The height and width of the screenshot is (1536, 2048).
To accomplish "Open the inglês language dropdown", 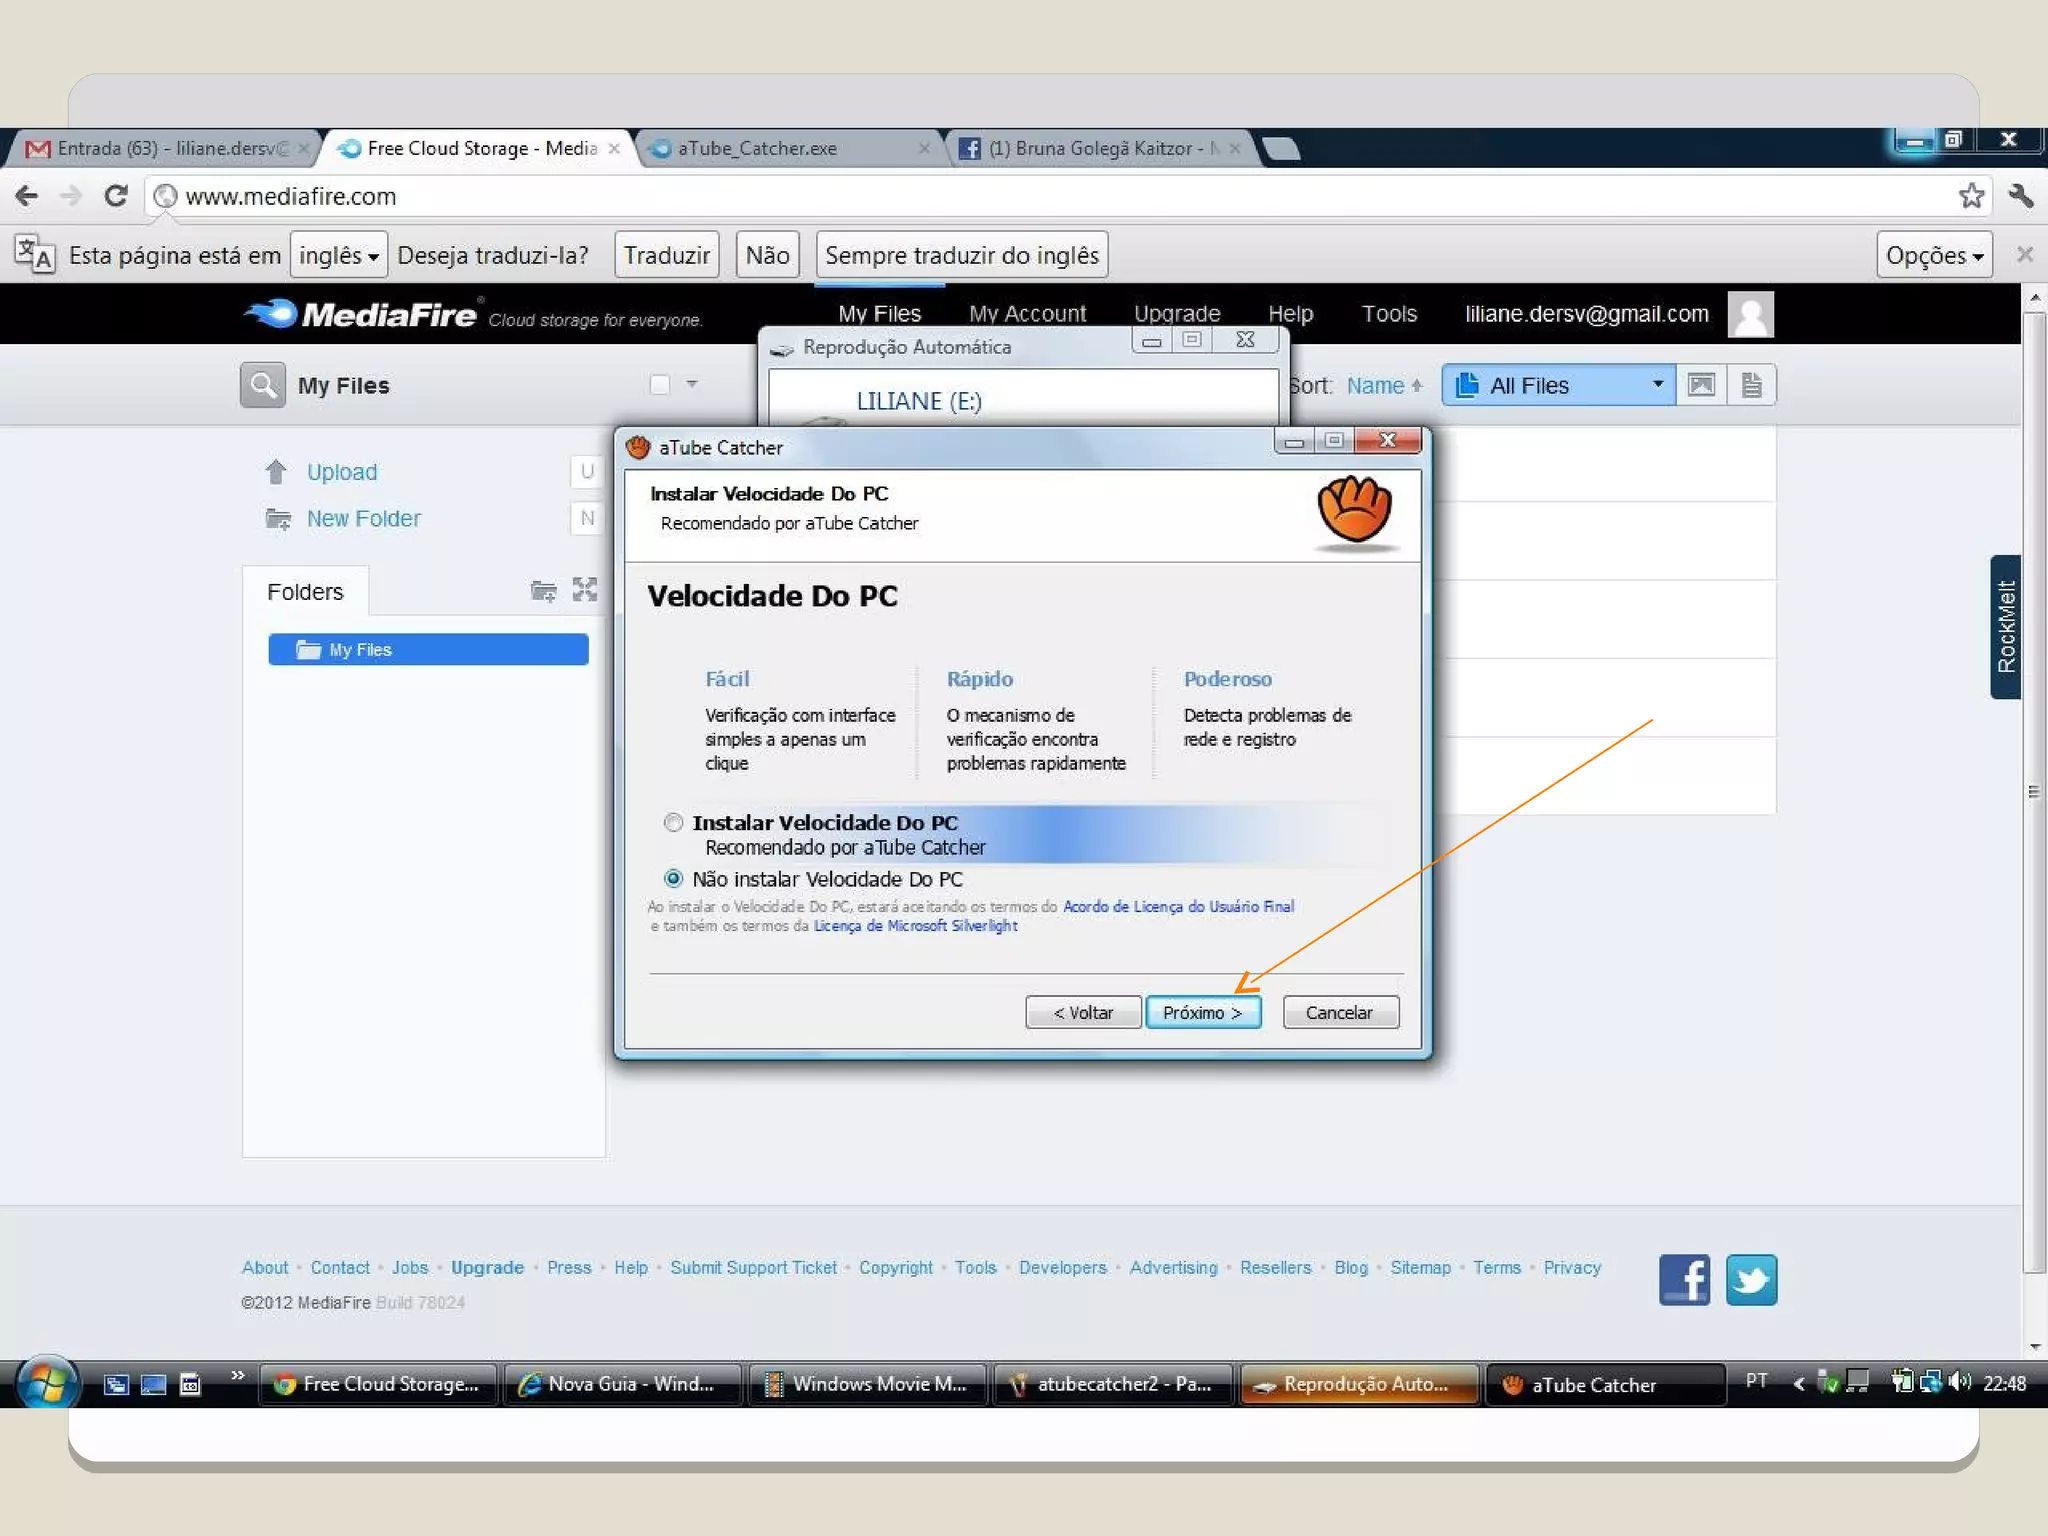I will pyautogui.click(x=338, y=256).
